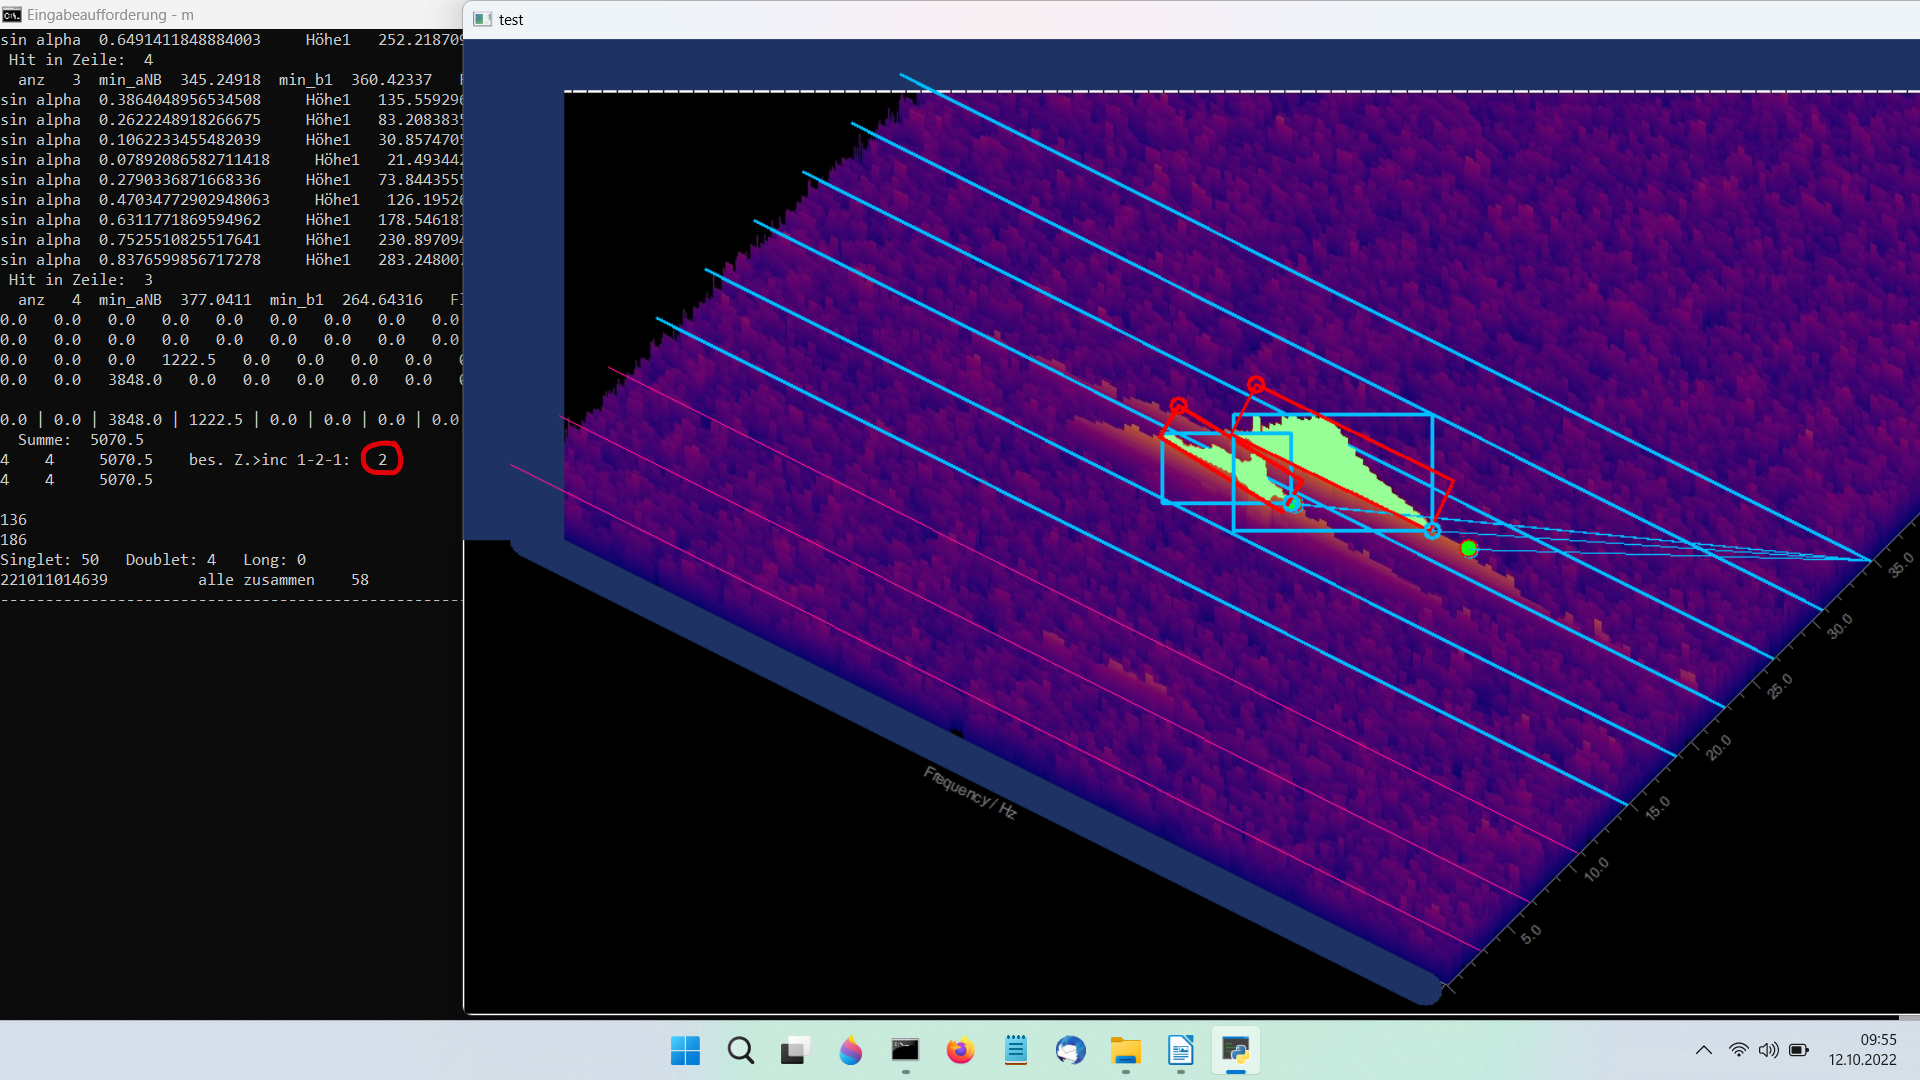Click the 20.0 axis tick label

point(1718,748)
